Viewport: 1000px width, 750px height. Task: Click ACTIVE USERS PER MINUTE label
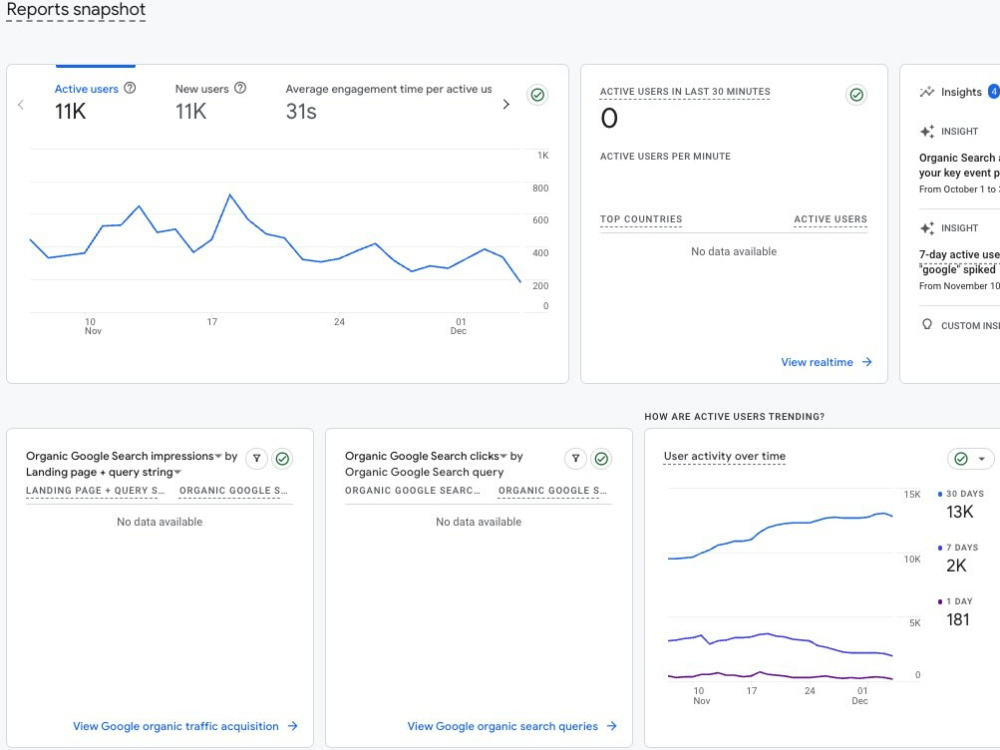665,156
